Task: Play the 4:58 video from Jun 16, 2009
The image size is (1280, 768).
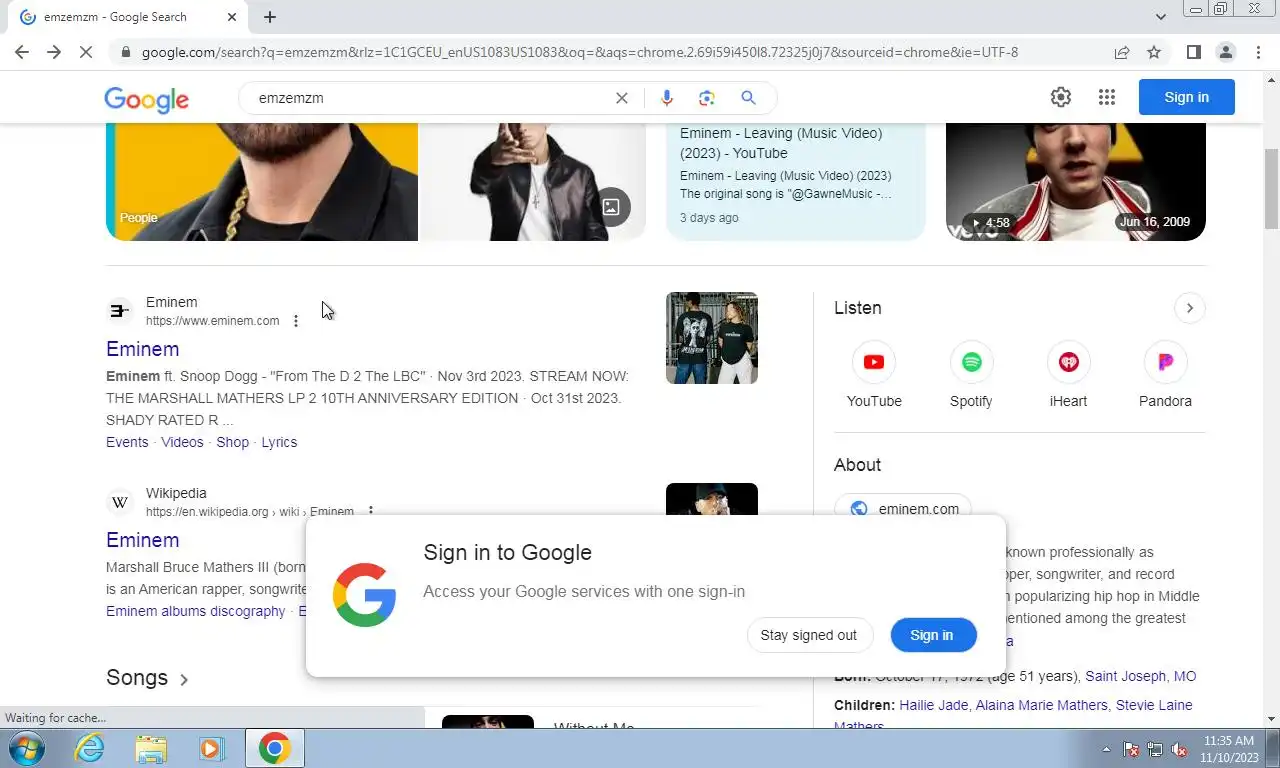Action: click(x=1076, y=181)
